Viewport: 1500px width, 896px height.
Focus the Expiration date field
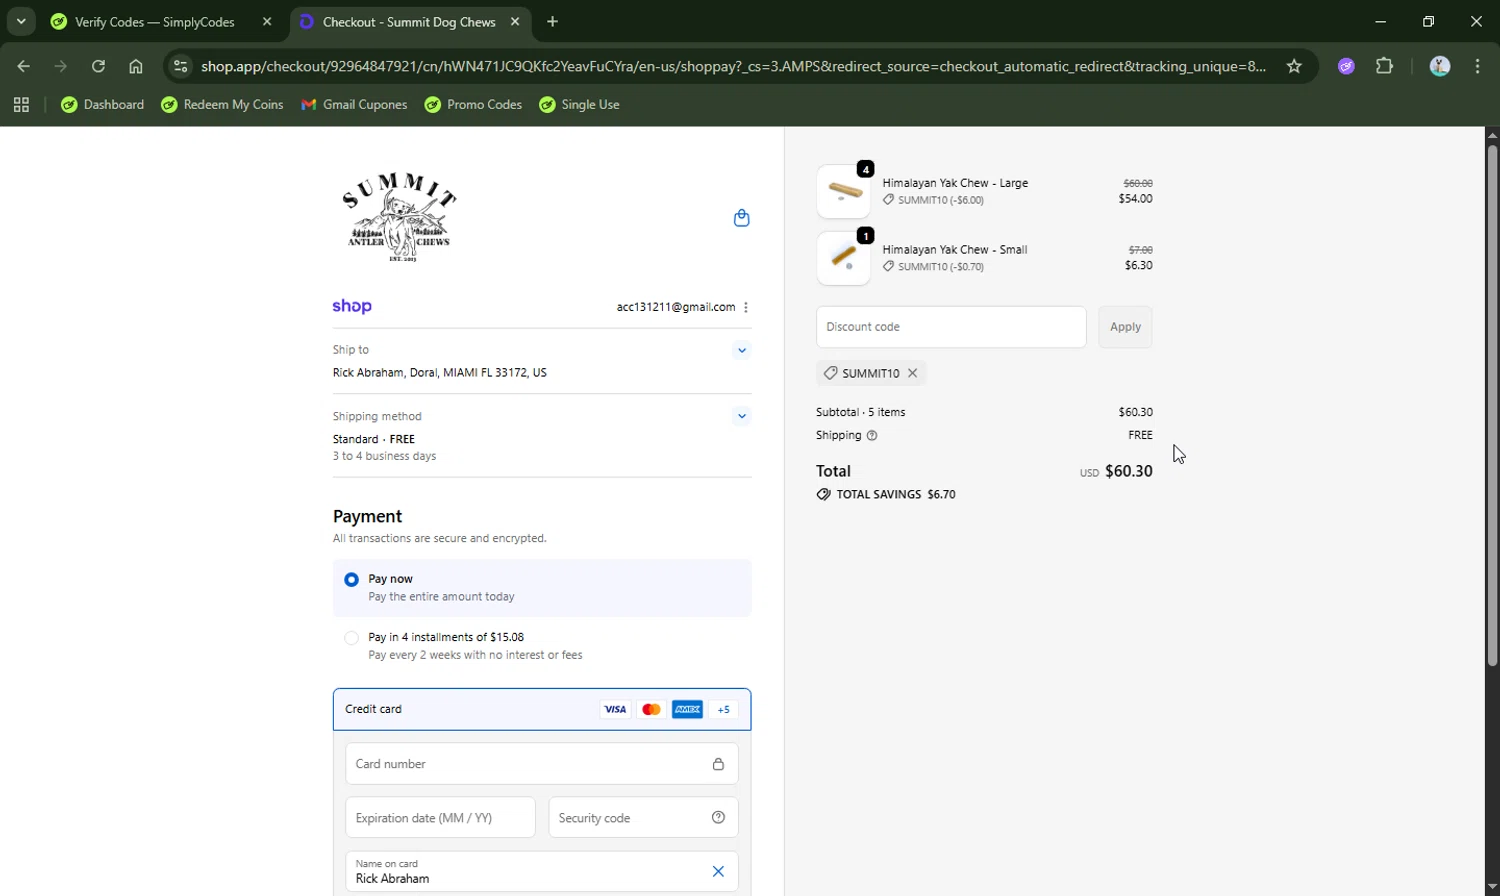[x=440, y=817]
